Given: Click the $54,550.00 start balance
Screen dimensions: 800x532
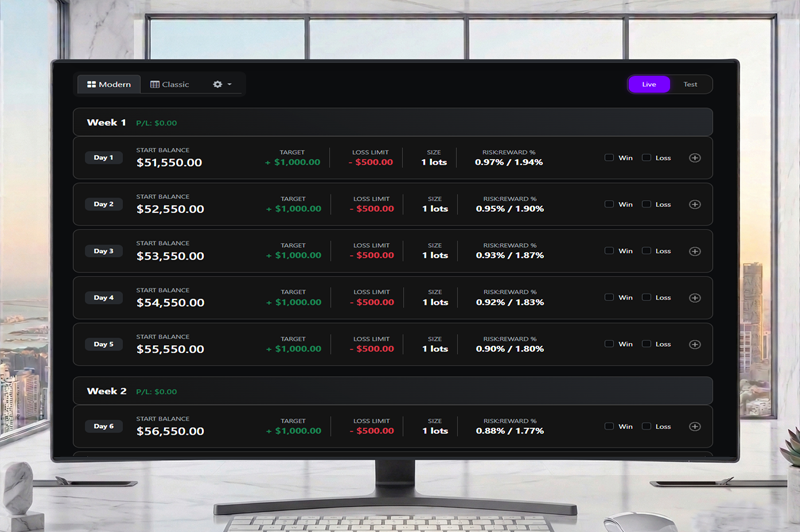Looking at the screenshot, I should pyautogui.click(x=170, y=302).
